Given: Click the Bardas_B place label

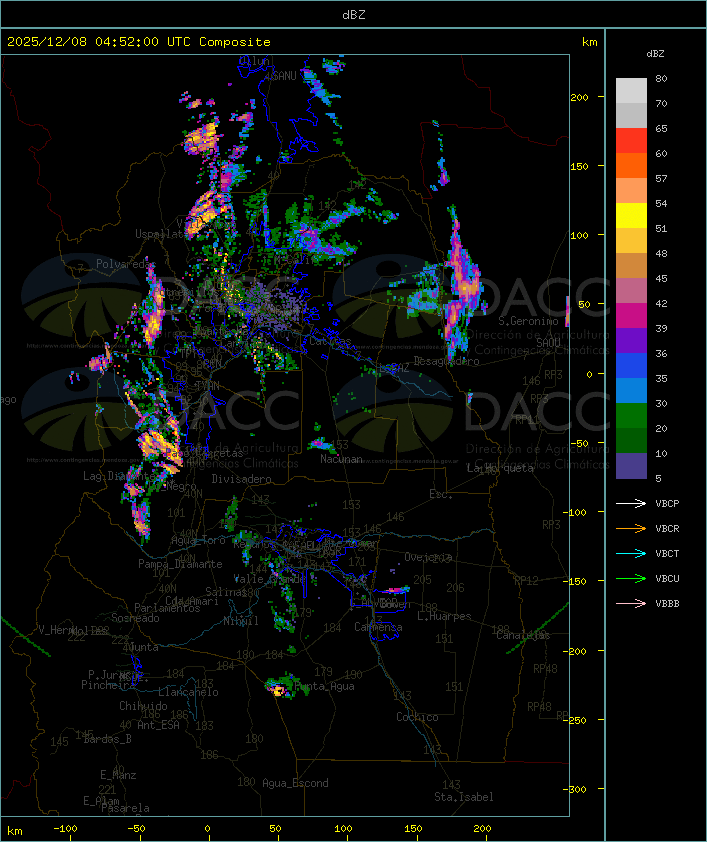Looking at the screenshot, I should pyautogui.click(x=107, y=739).
